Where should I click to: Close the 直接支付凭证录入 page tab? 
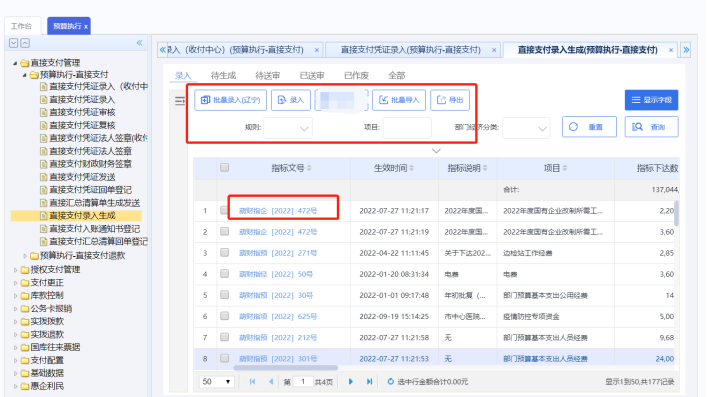coord(494,50)
